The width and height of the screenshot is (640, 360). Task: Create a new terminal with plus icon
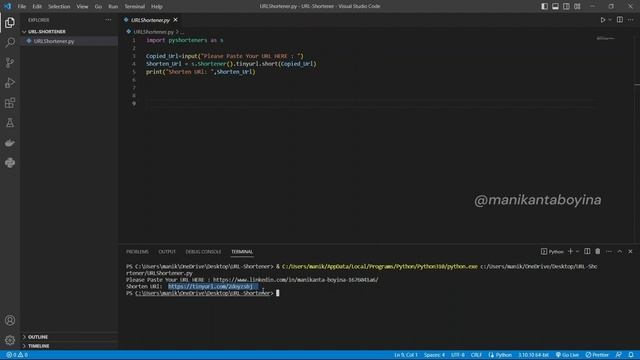[x=571, y=251]
